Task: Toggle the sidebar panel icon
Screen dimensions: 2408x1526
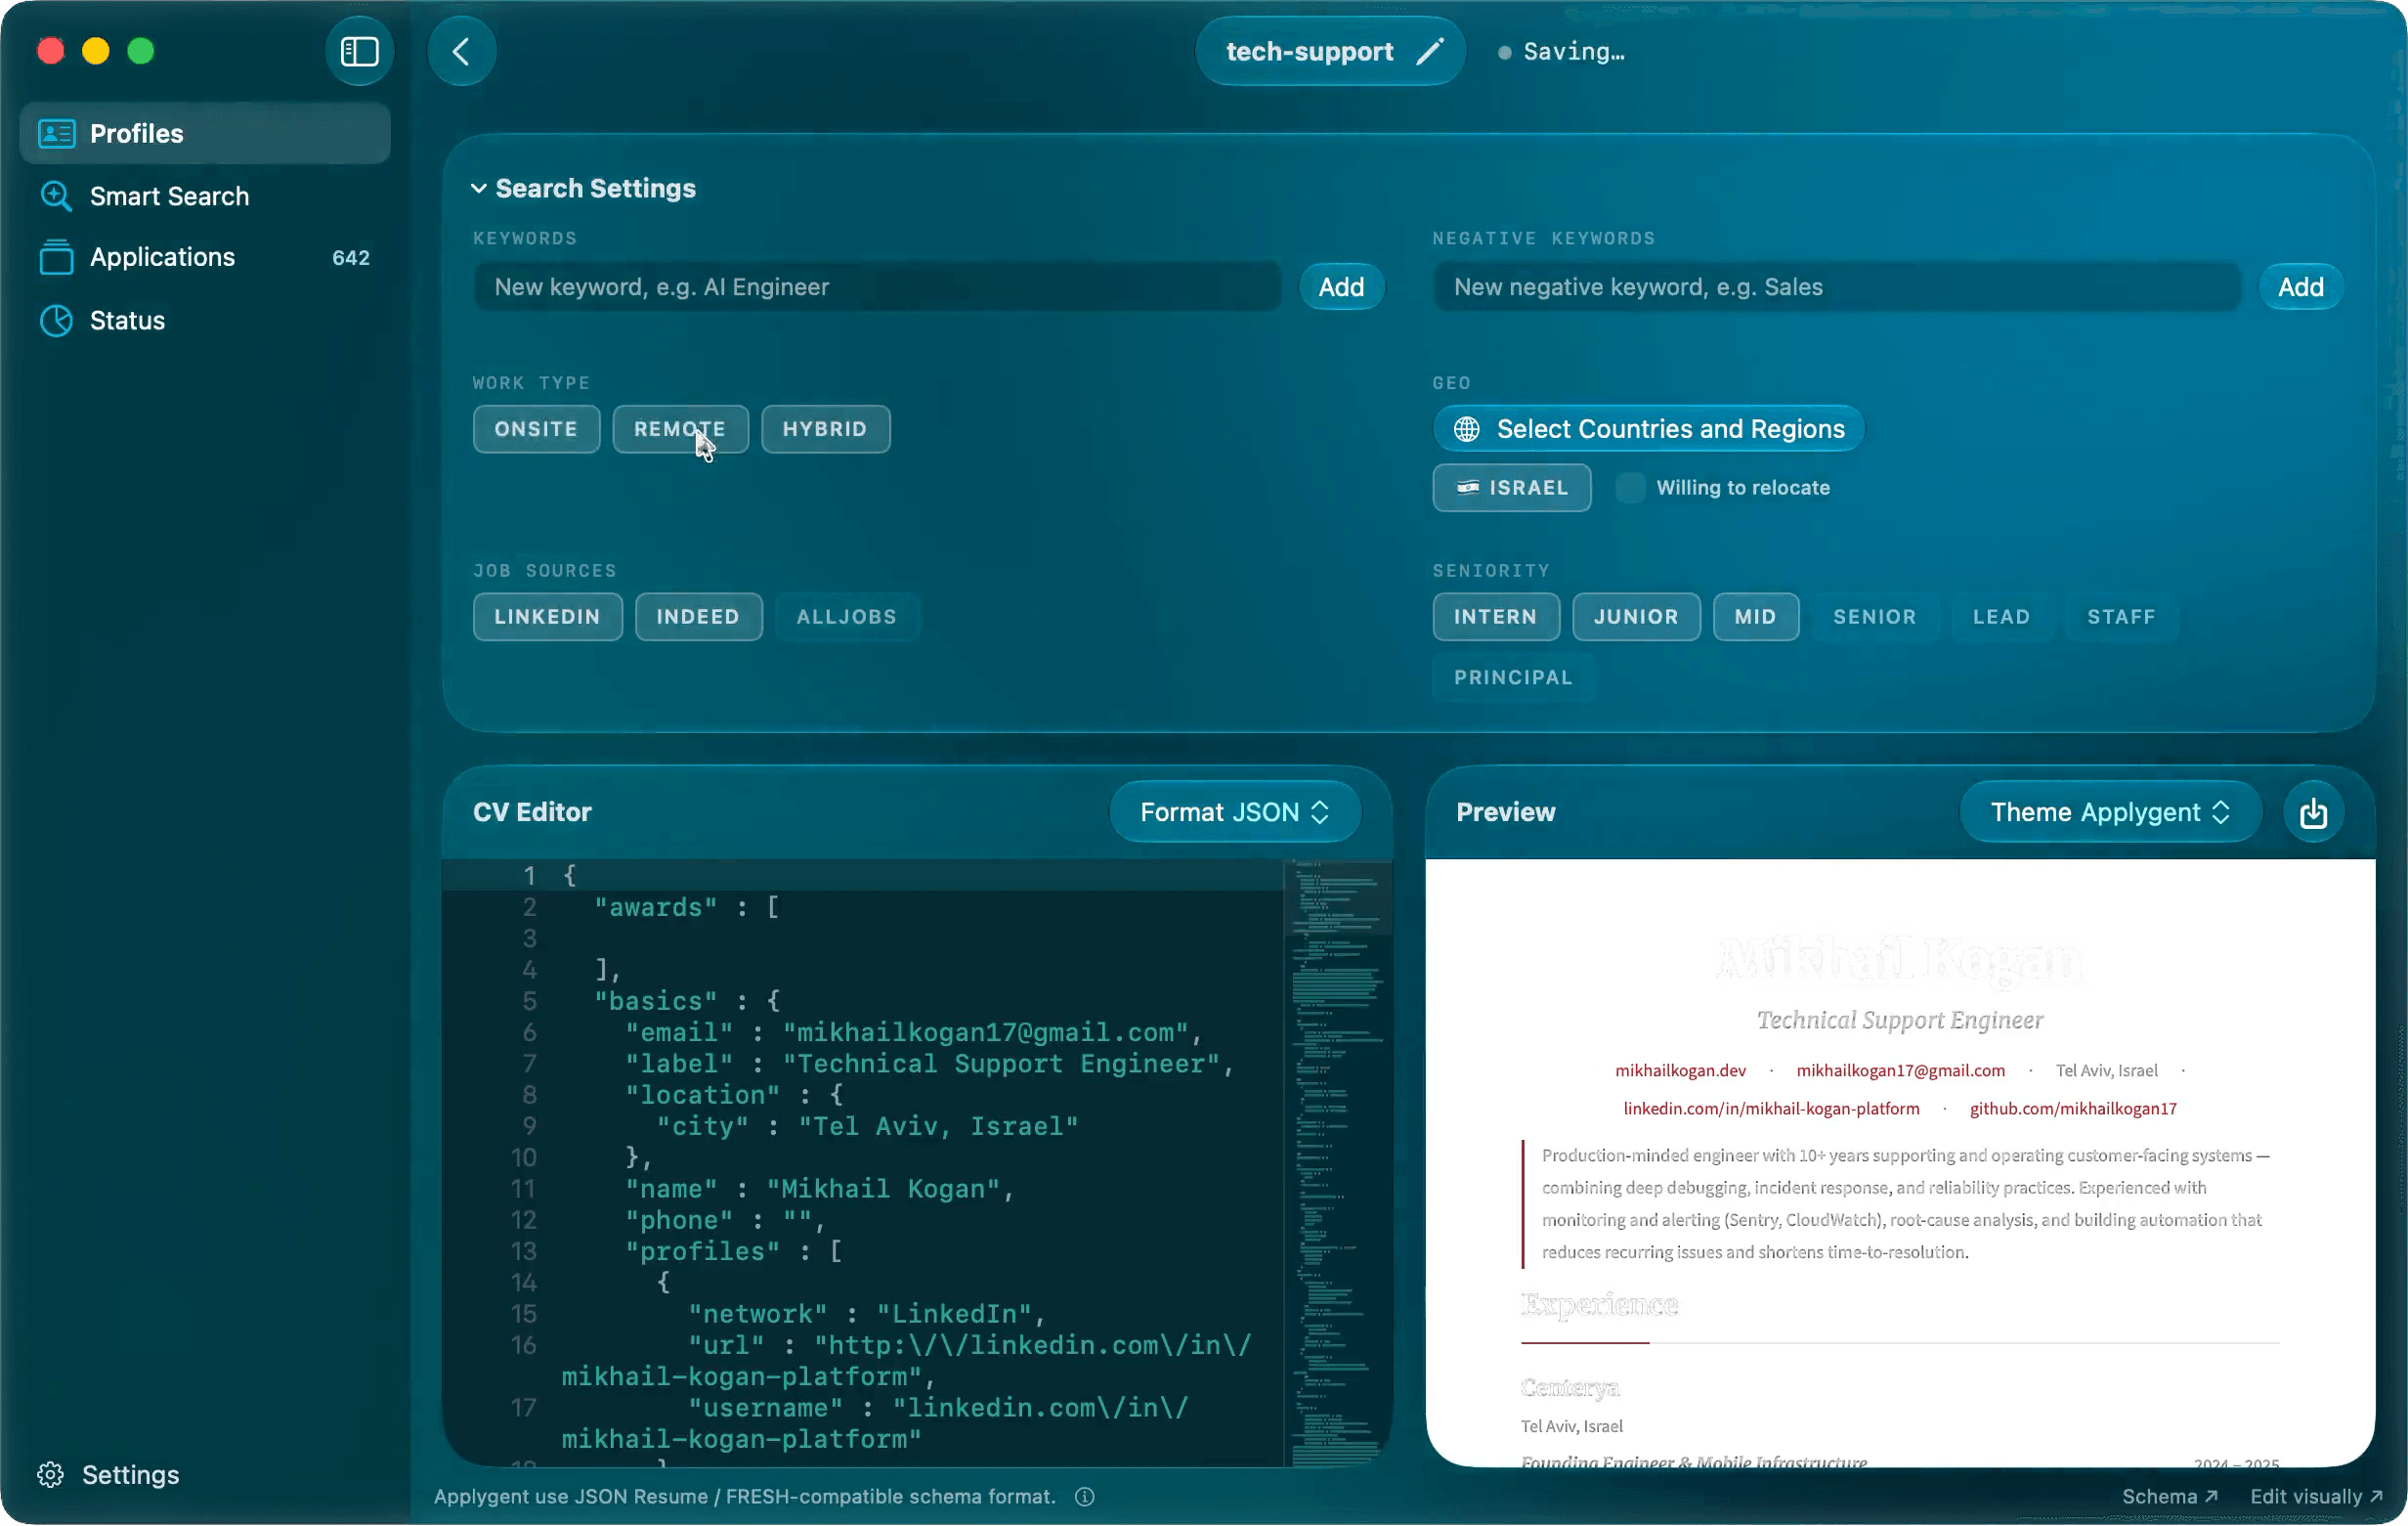Action: click(x=359, y=51)
